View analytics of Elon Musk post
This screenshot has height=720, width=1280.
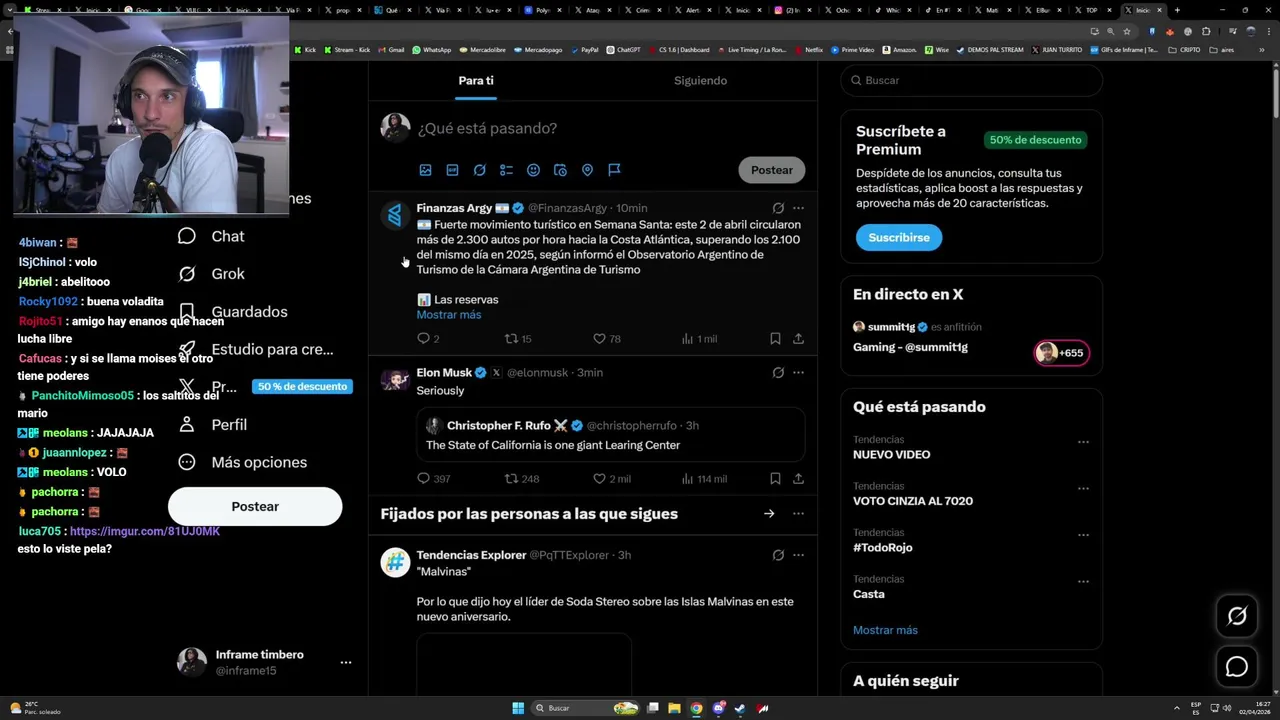point(704,479)
